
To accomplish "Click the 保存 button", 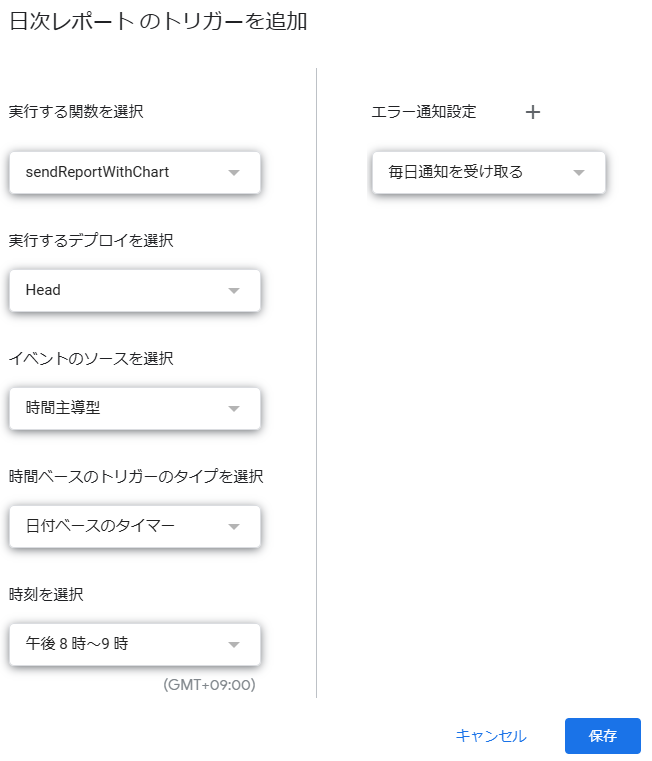I will [x=602, y=736].
